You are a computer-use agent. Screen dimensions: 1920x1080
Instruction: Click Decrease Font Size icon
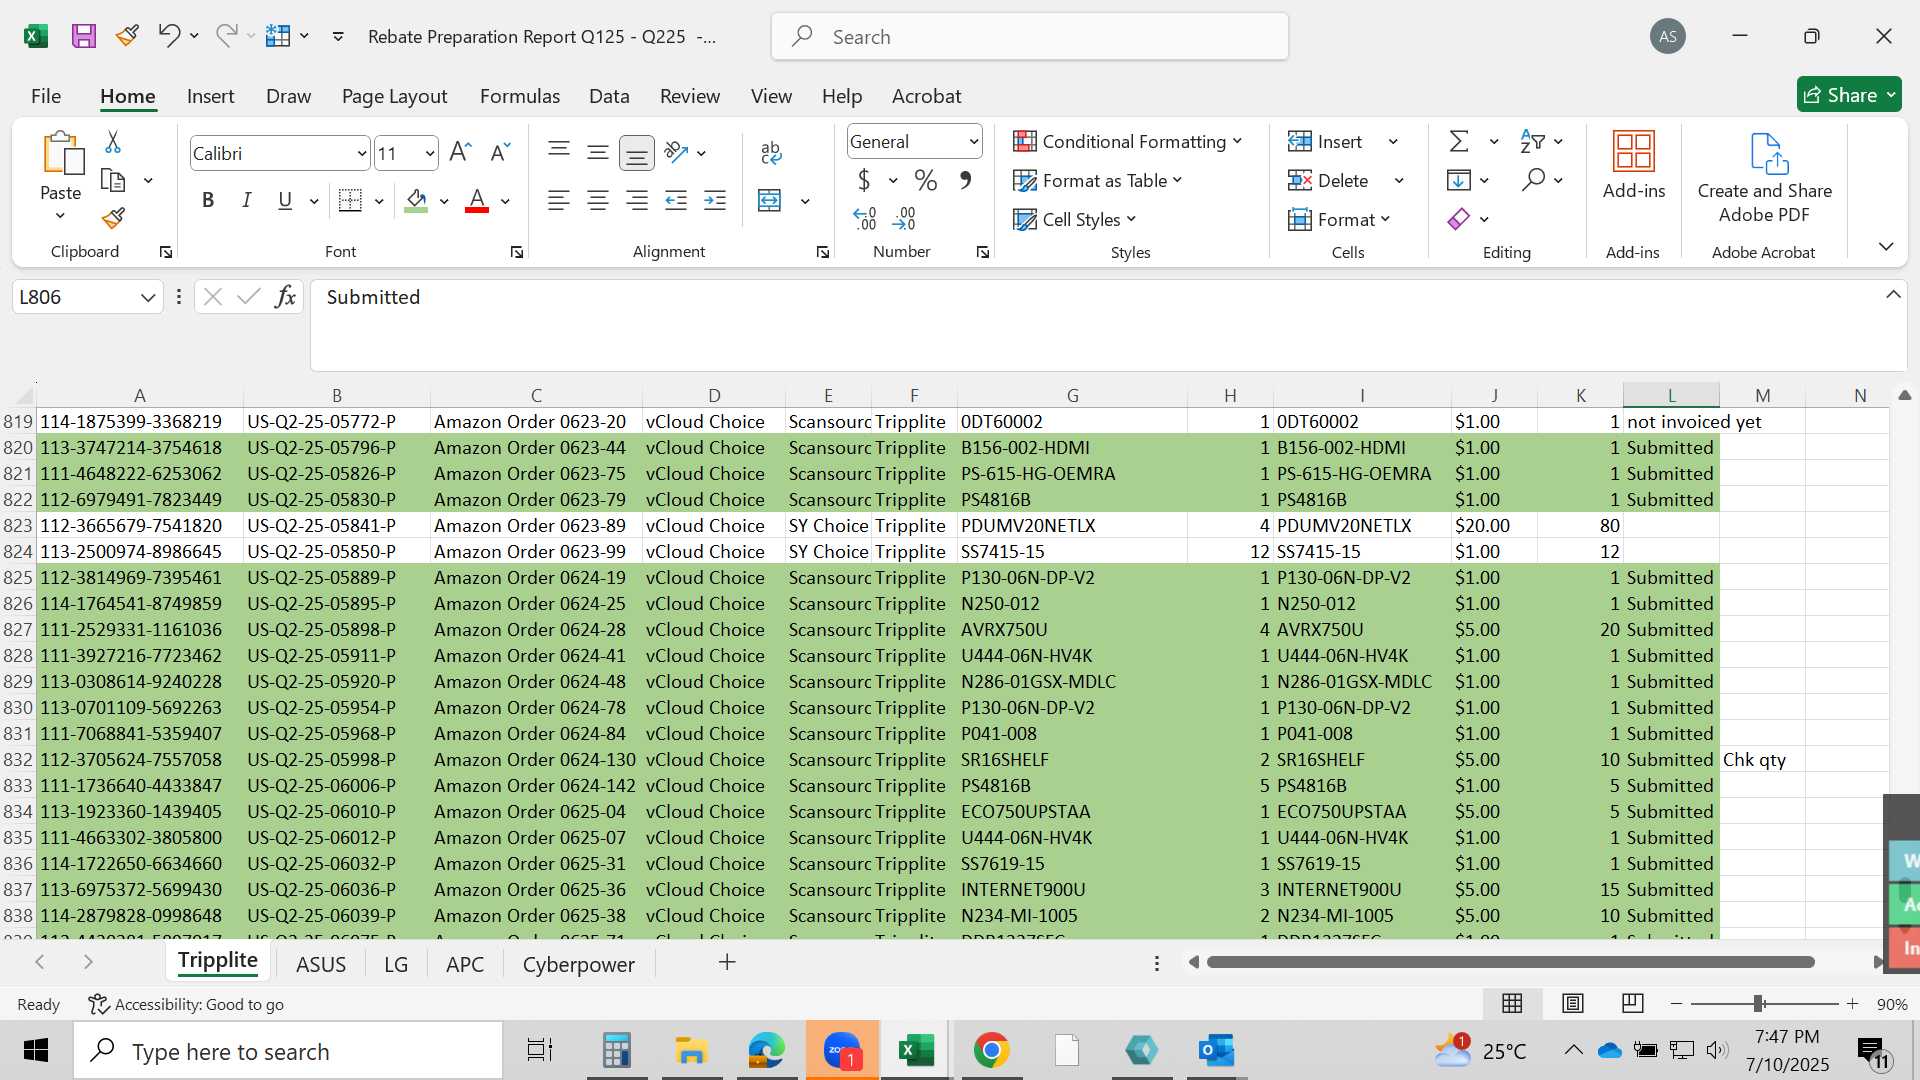[x=500, y=153]
